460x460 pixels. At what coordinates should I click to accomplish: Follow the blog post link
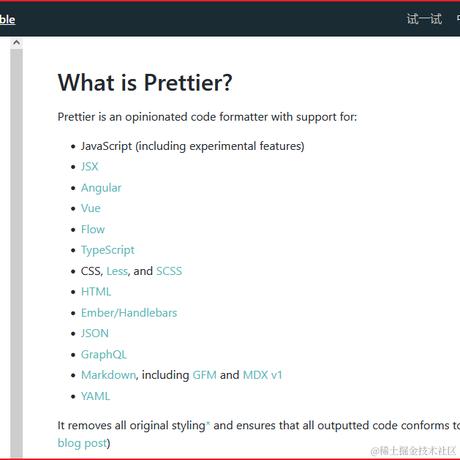[x=82, y=443]
